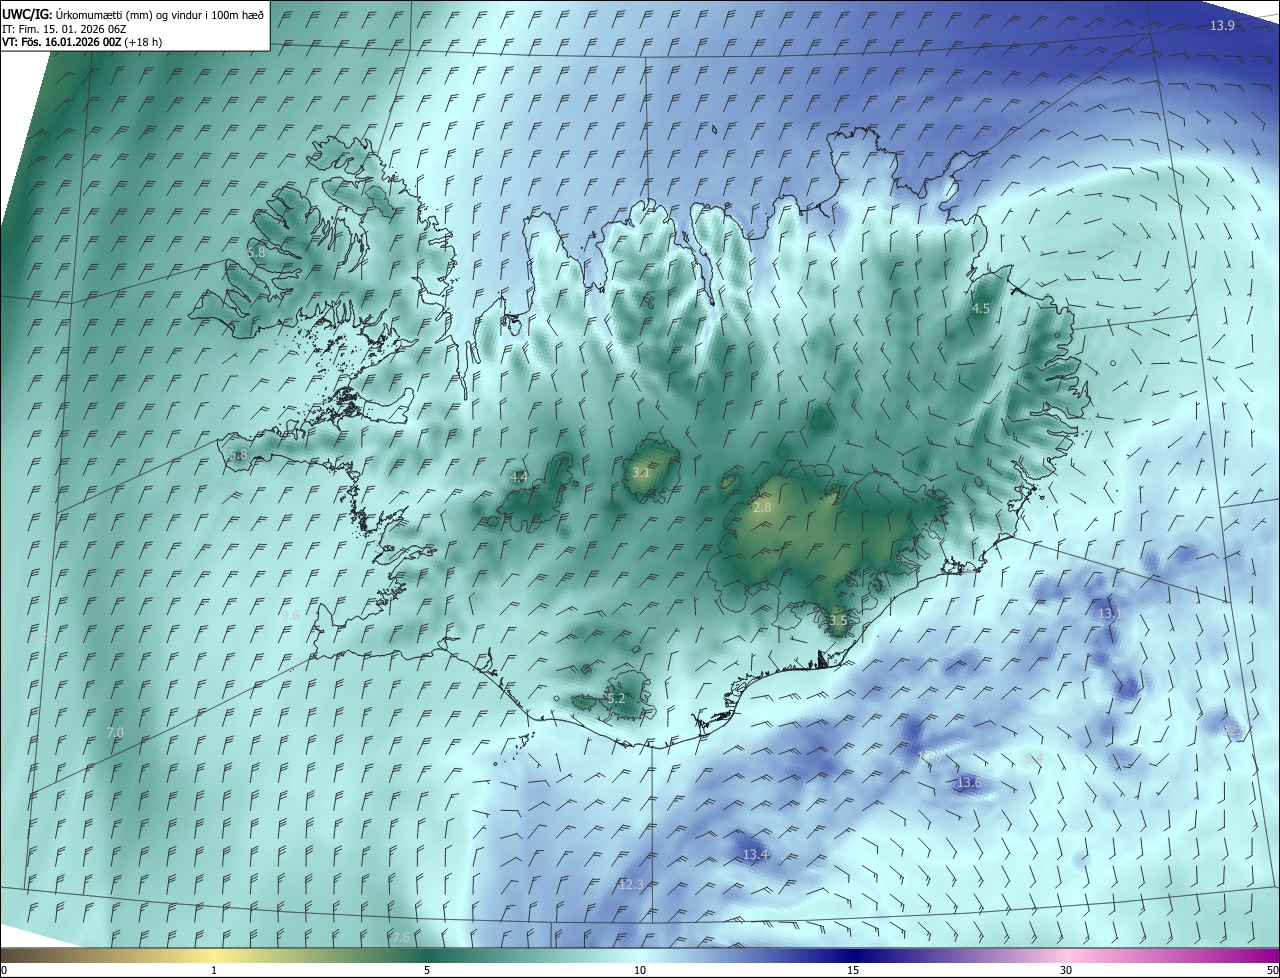Click the 13.6 value label

(x=969, y=782)
